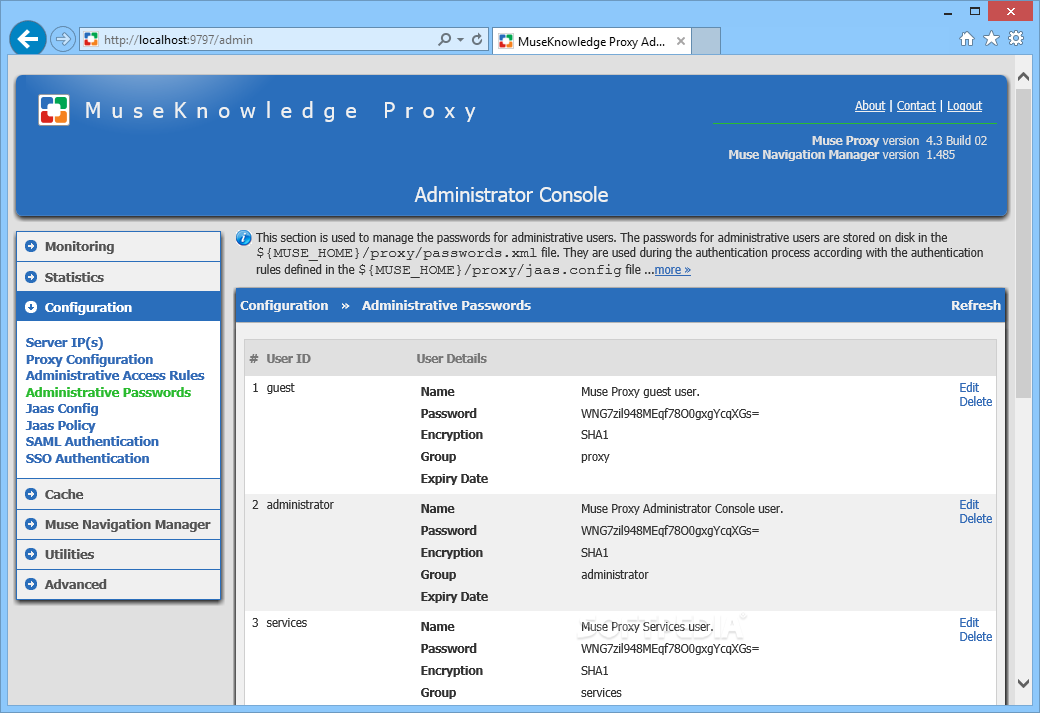Click the URL address field
Screen dimensions: 1040x713
click(x=265, y=39)
